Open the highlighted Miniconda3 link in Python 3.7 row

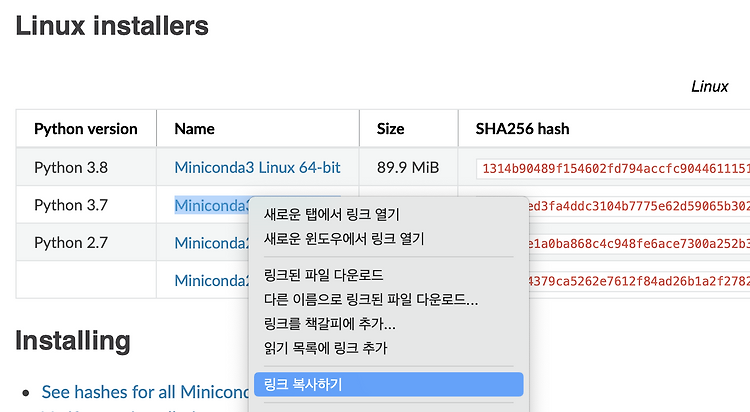[212, 205]
